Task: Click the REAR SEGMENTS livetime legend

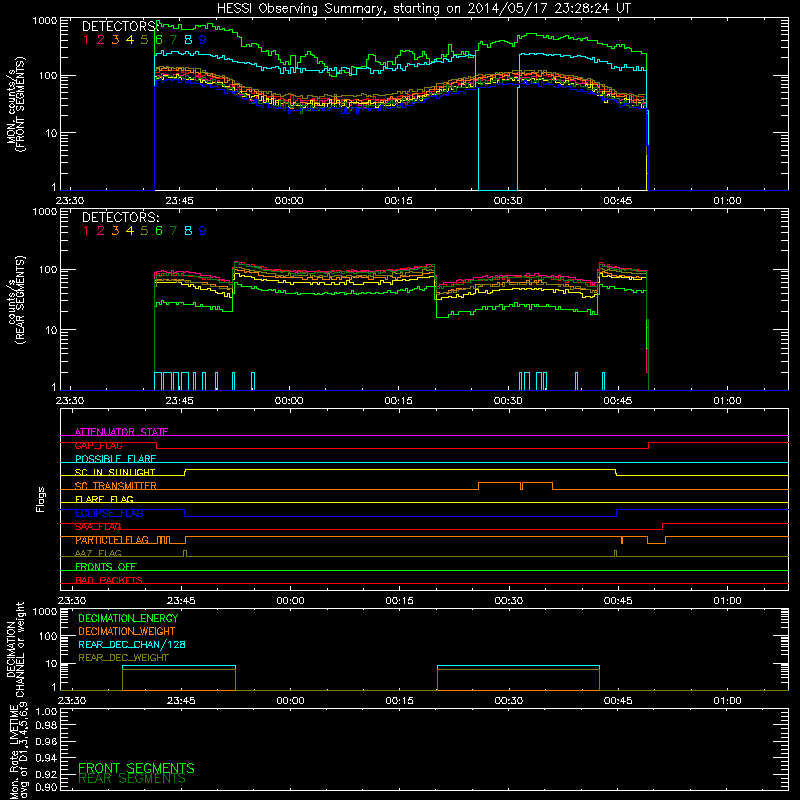Action: click(132, 779)
